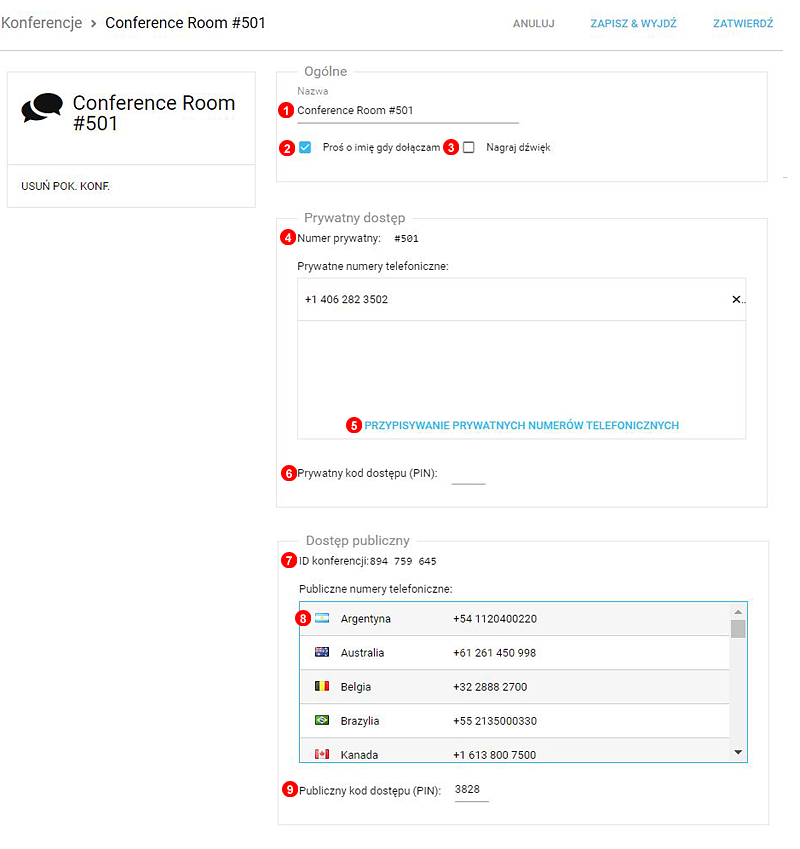Go back to Konferencje breadcrumb
Screen dimensions: 800x849
point(41,22)
